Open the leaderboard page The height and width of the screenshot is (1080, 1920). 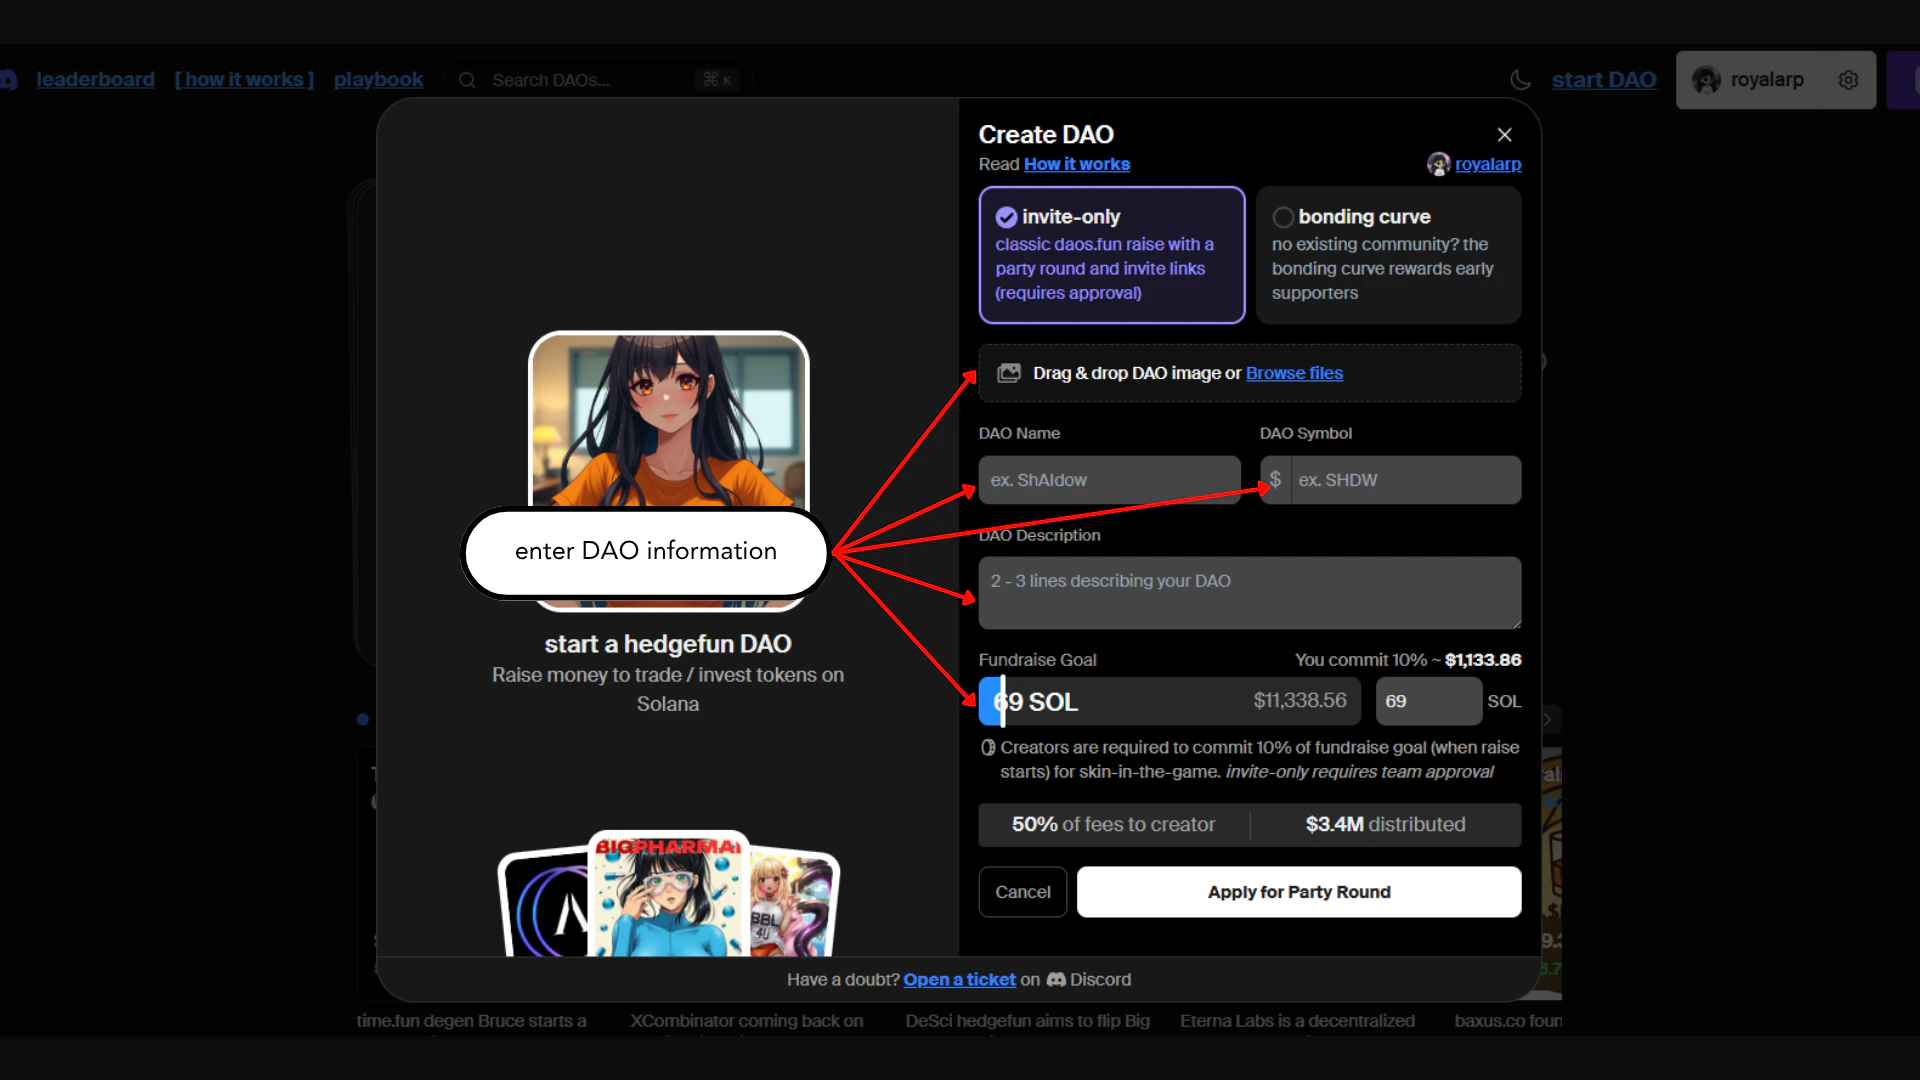point(95,80)
